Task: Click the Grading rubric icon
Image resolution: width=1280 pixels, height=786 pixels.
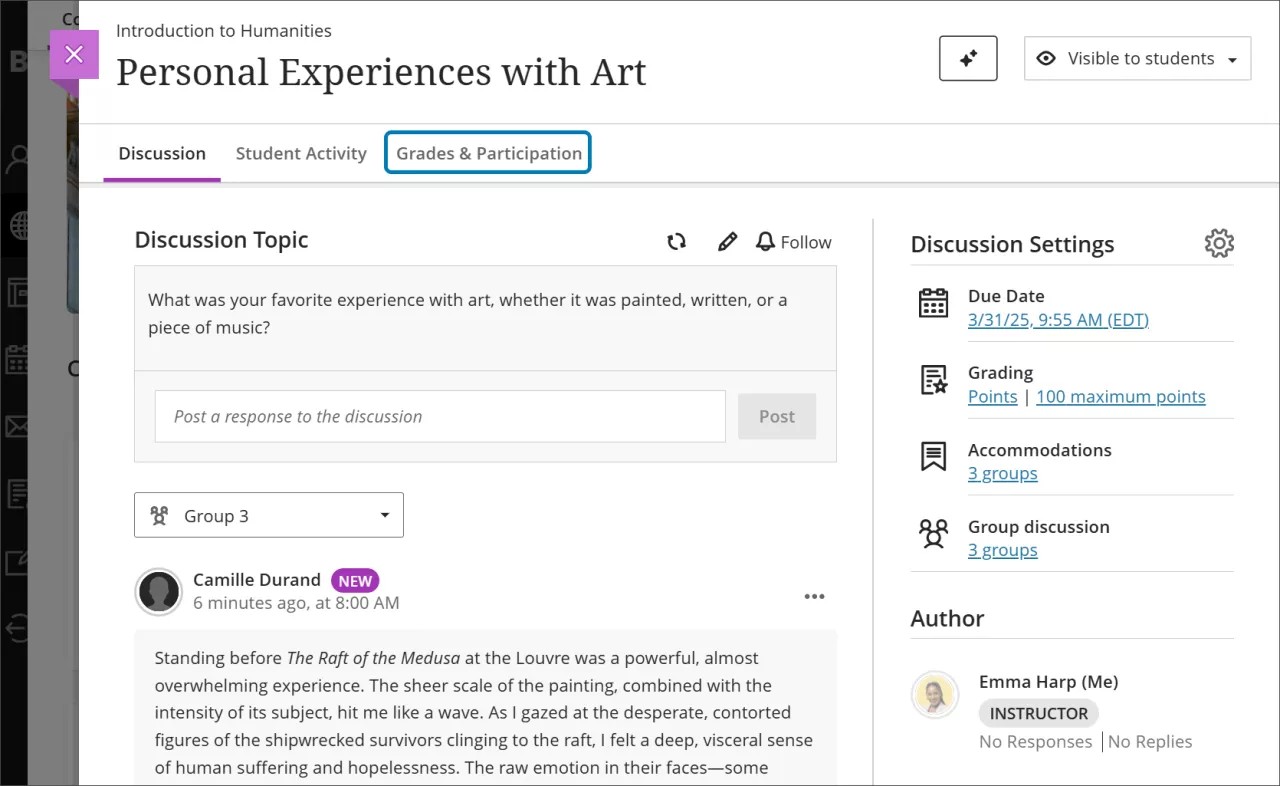Action: pyautogui.click(x=933, y=380)
